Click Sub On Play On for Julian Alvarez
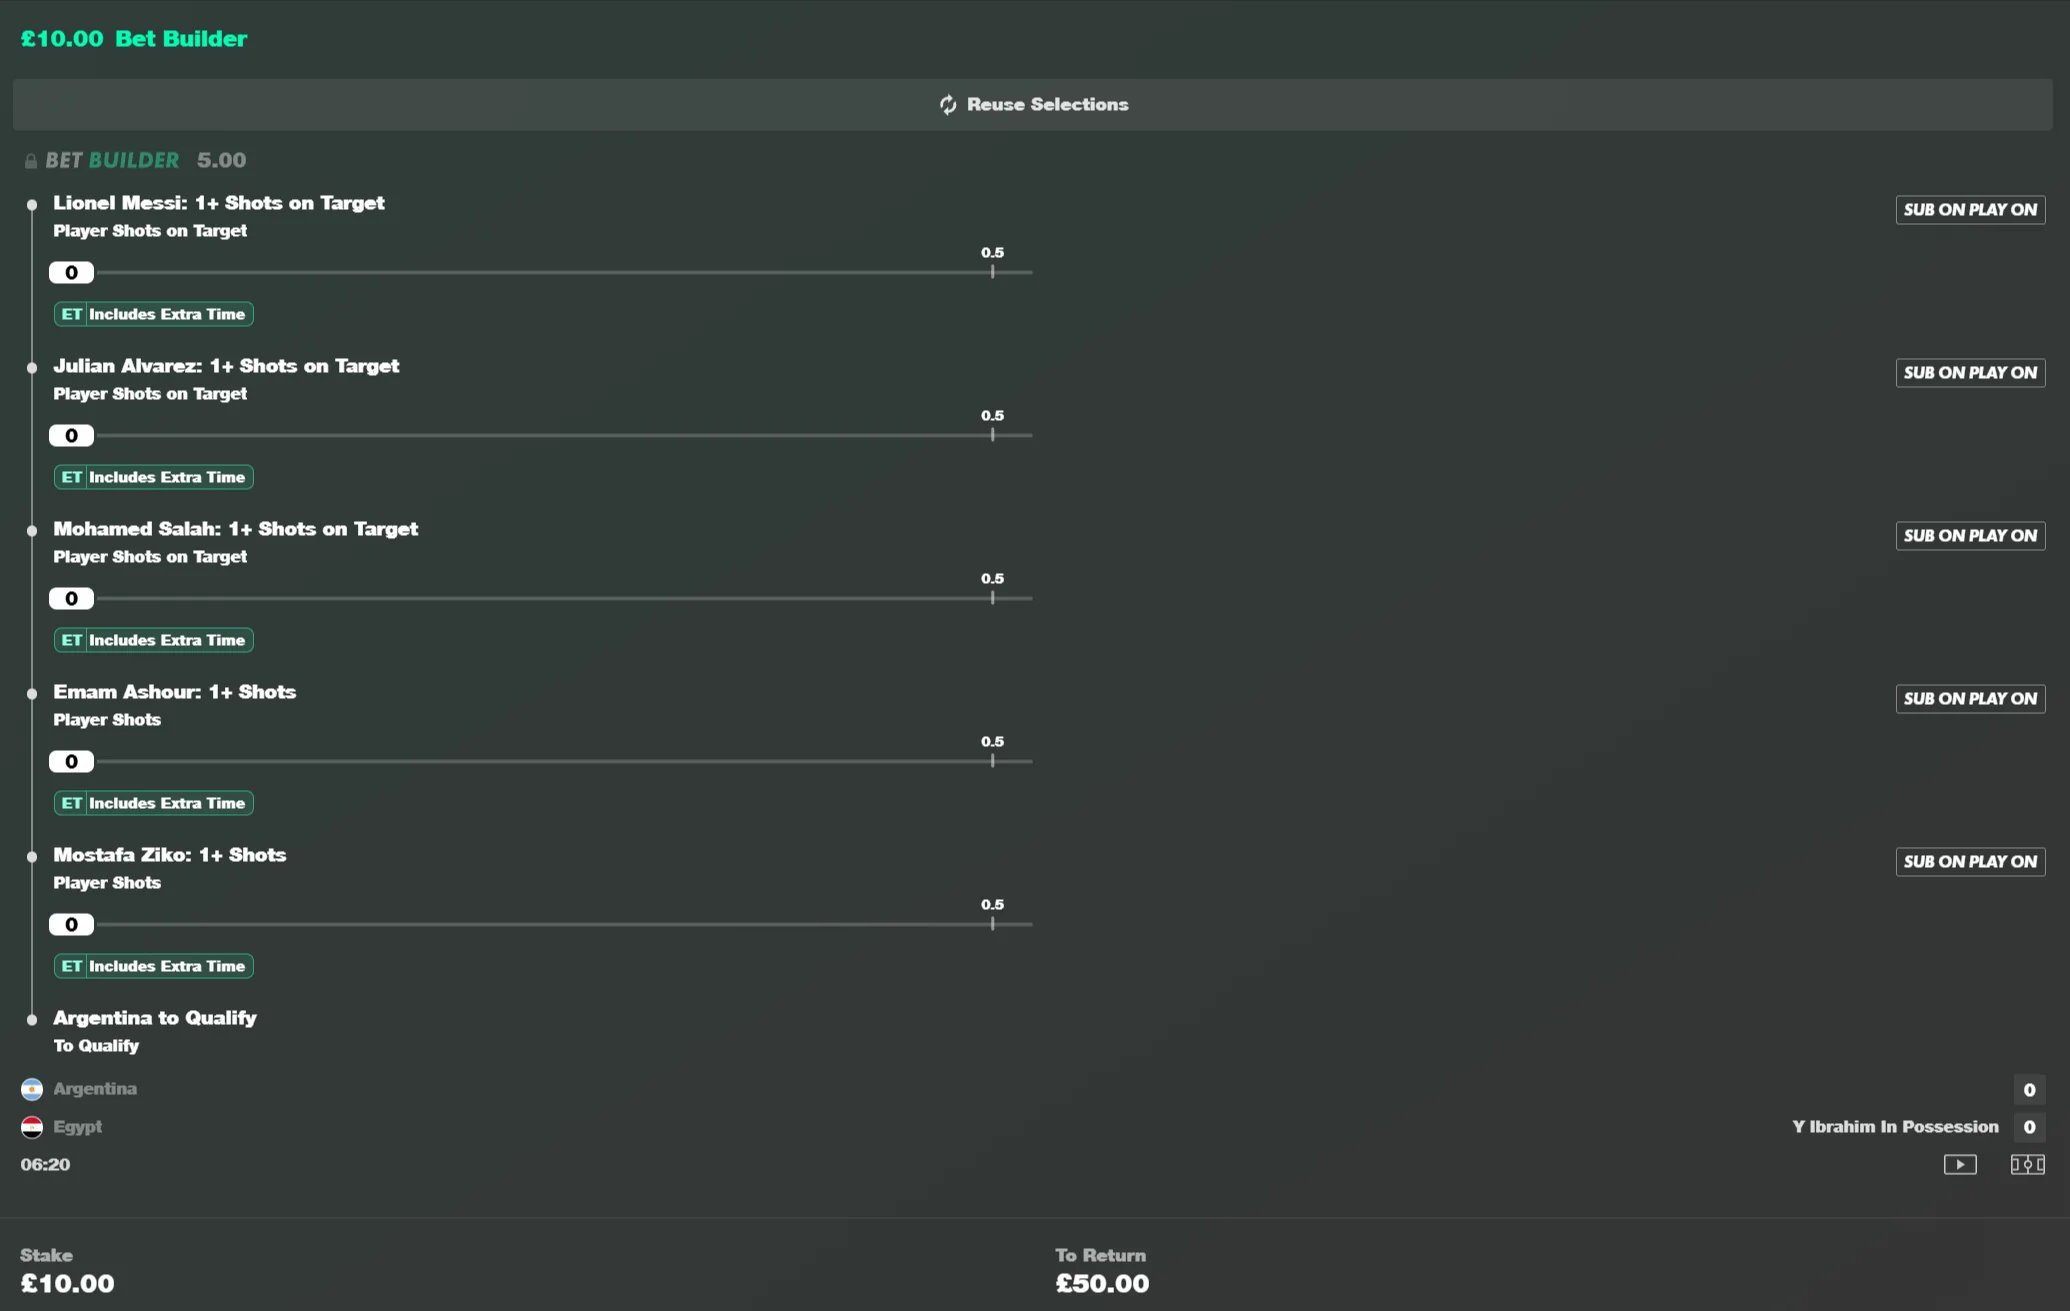 1970,373
